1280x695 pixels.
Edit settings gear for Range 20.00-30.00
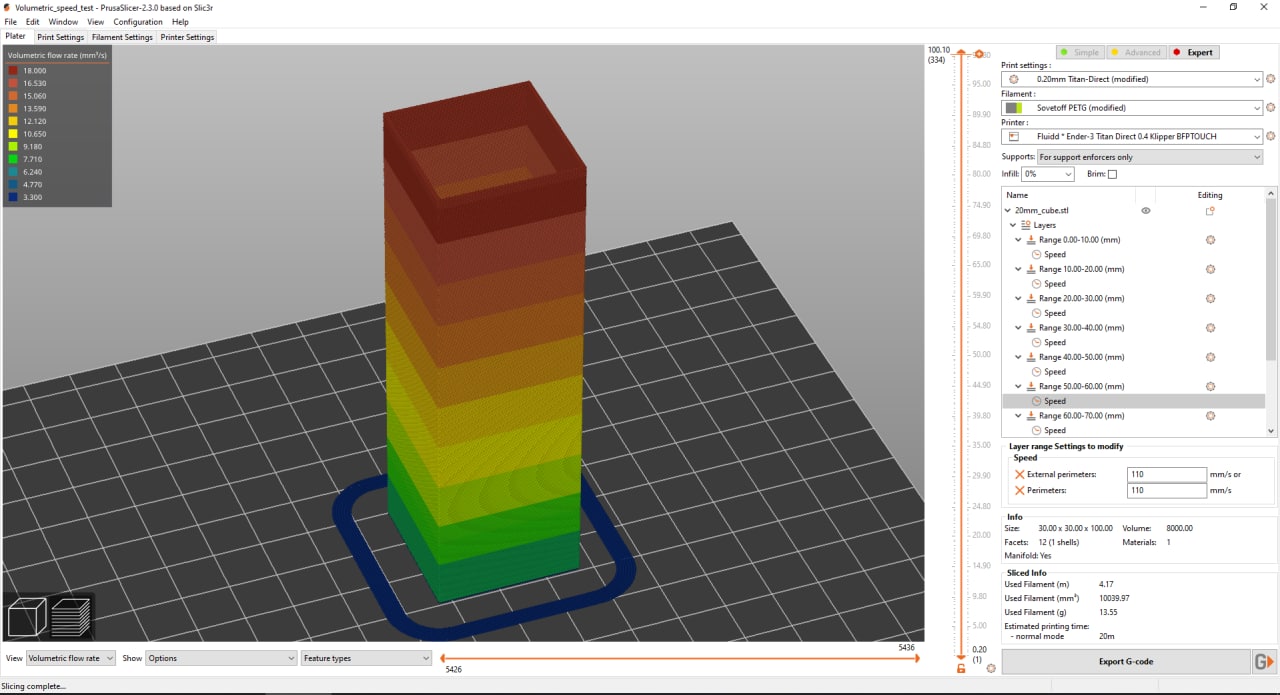pyautogui.click(x=1210, y=298)
